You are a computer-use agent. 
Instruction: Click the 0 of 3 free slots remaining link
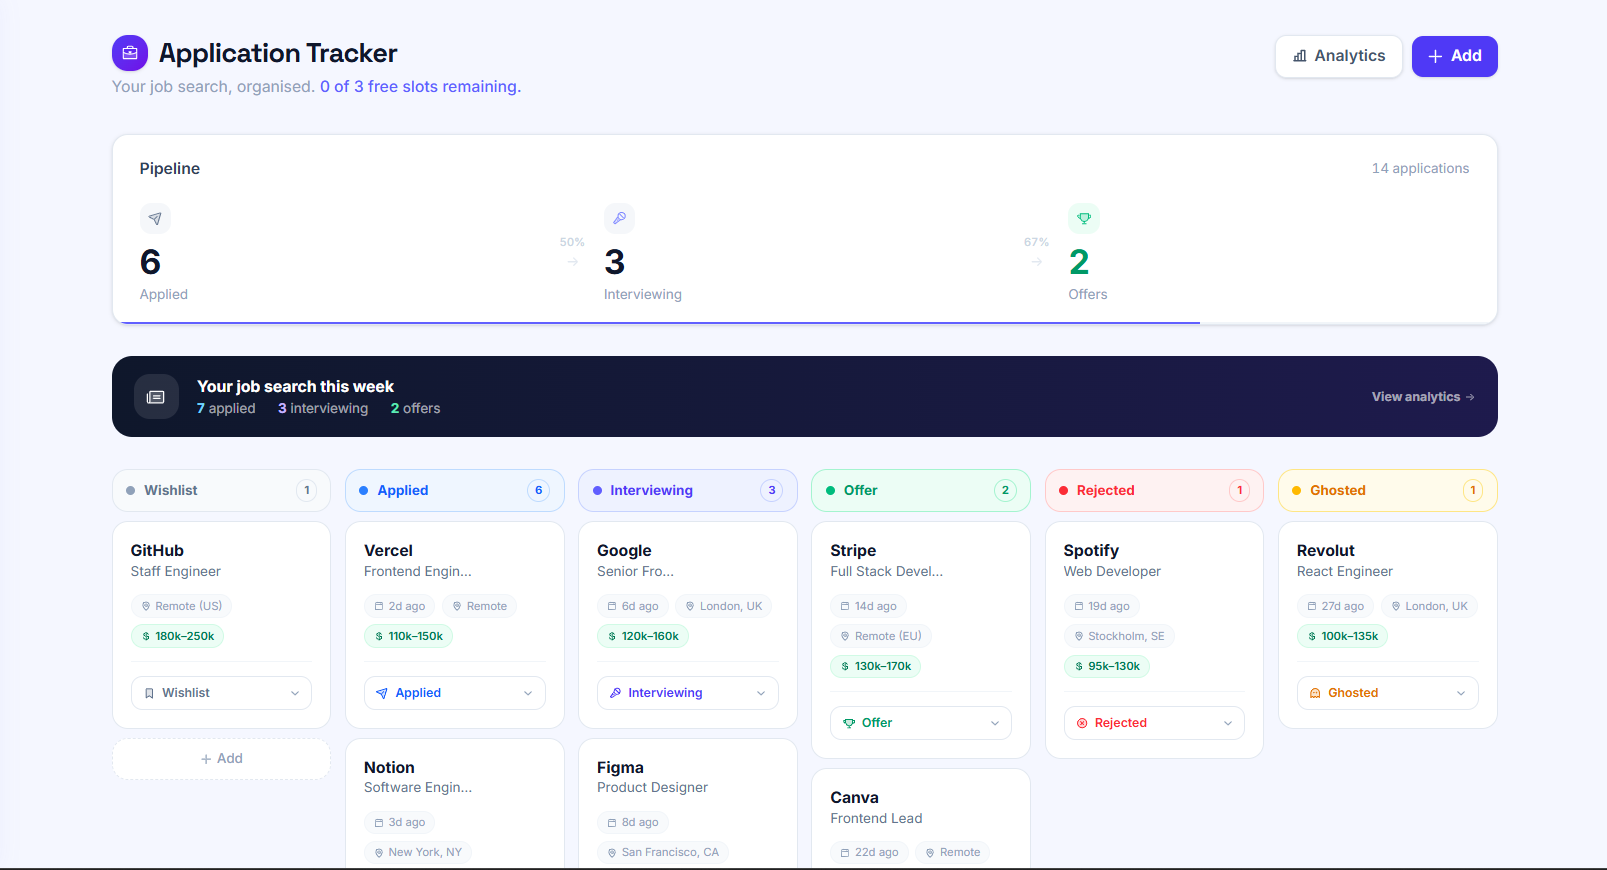tap(420, 87)
